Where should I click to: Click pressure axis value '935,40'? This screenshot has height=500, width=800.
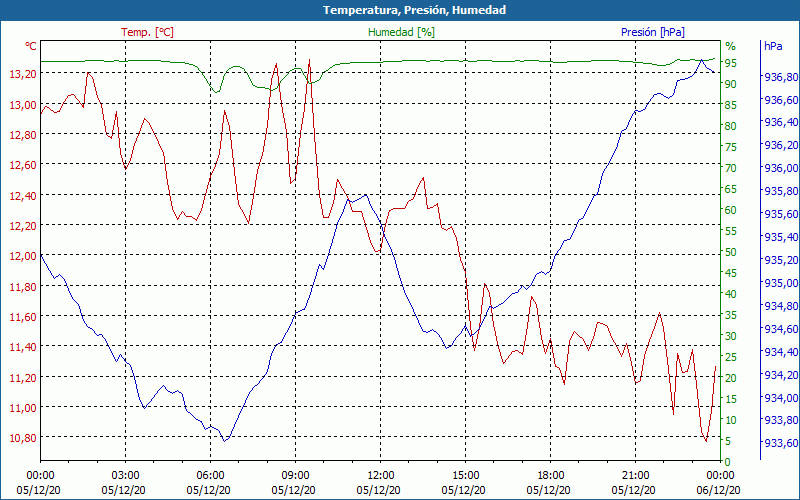(x=781, y=237)
